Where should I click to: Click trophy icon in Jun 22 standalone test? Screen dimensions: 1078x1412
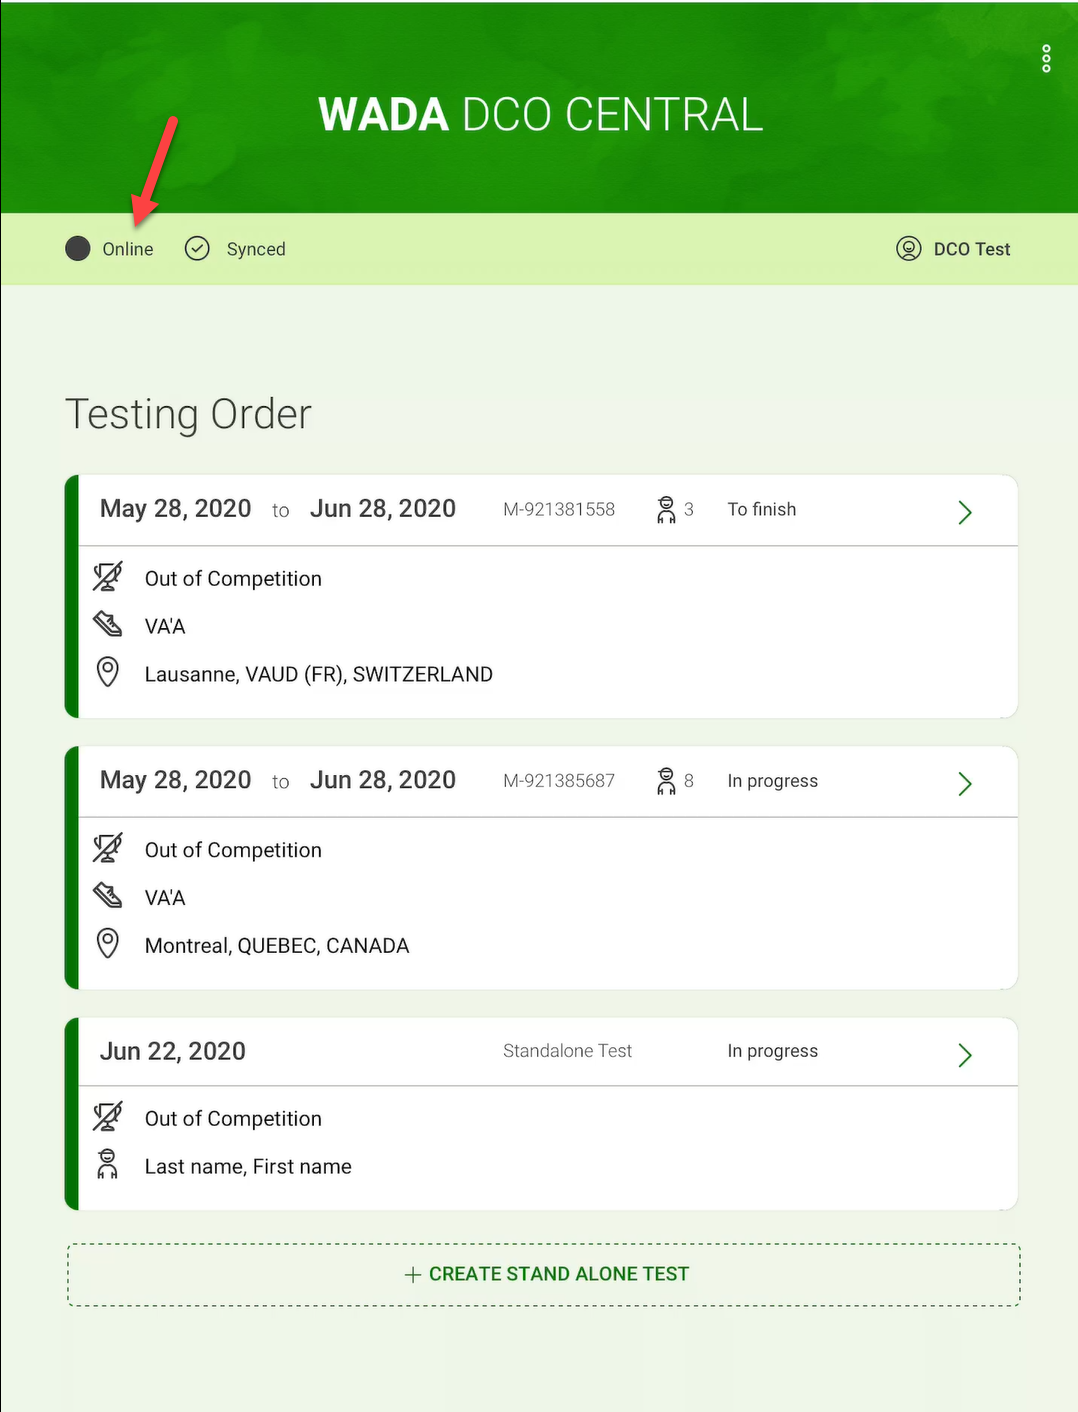coord(108,1117)
